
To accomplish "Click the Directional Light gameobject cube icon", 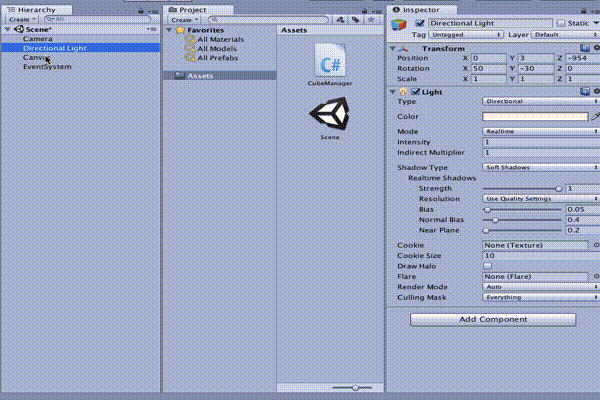I will (399, 24).
